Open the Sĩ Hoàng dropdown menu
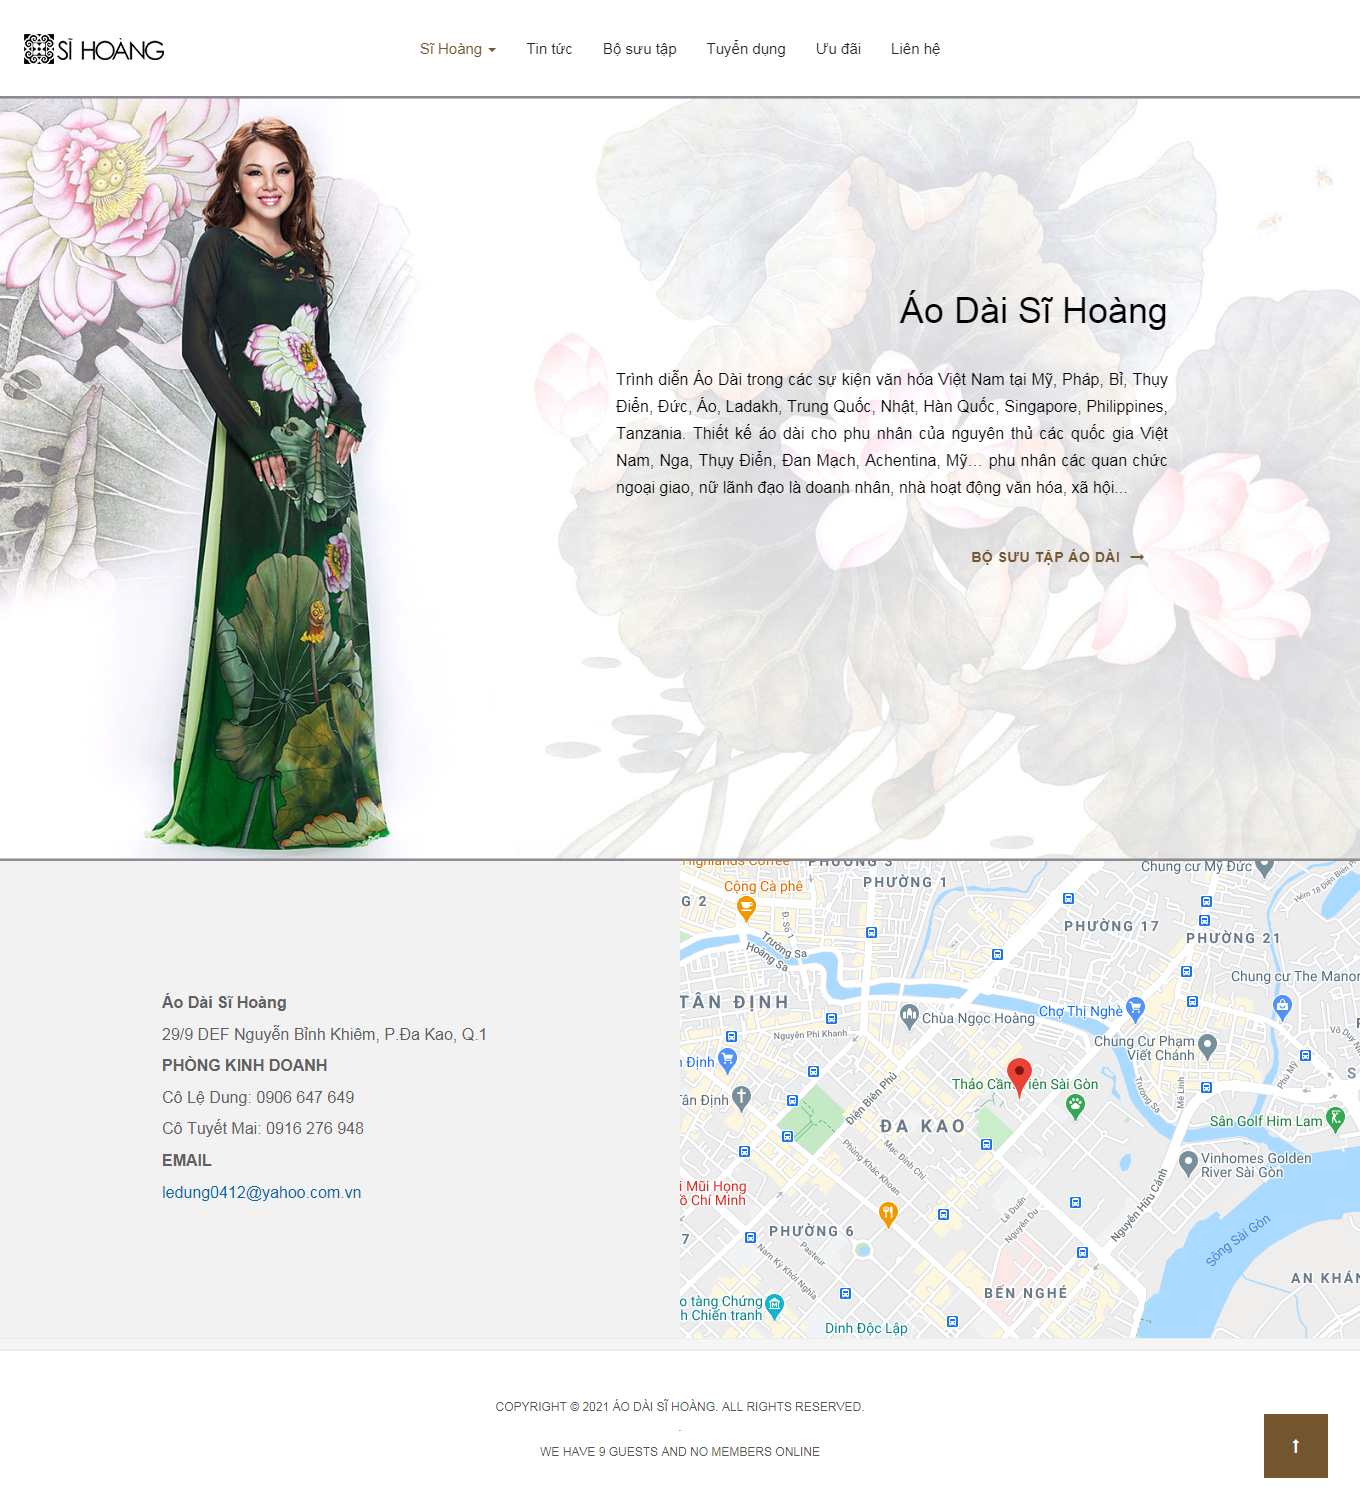 point(458,48)
